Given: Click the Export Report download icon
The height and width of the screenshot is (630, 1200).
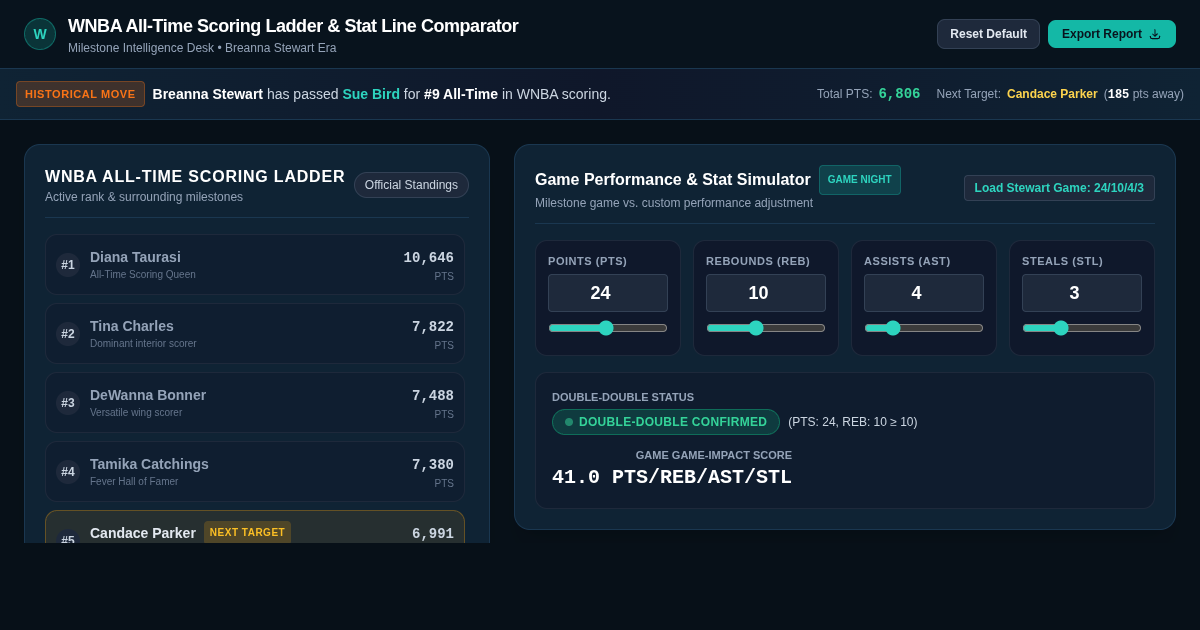Looking at the screenshot, I should click(x=1155, y=34).
